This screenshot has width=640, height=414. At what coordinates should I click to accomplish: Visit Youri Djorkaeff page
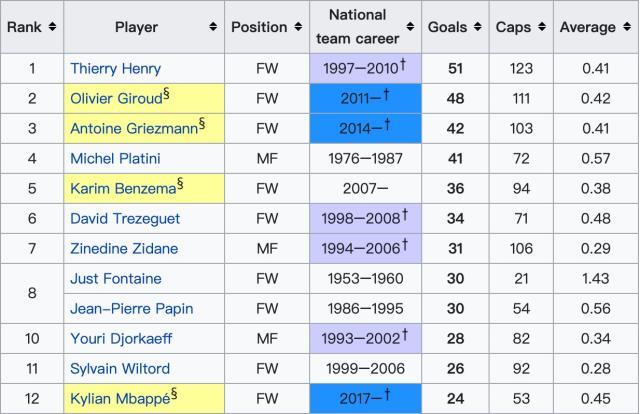[117, 339]
